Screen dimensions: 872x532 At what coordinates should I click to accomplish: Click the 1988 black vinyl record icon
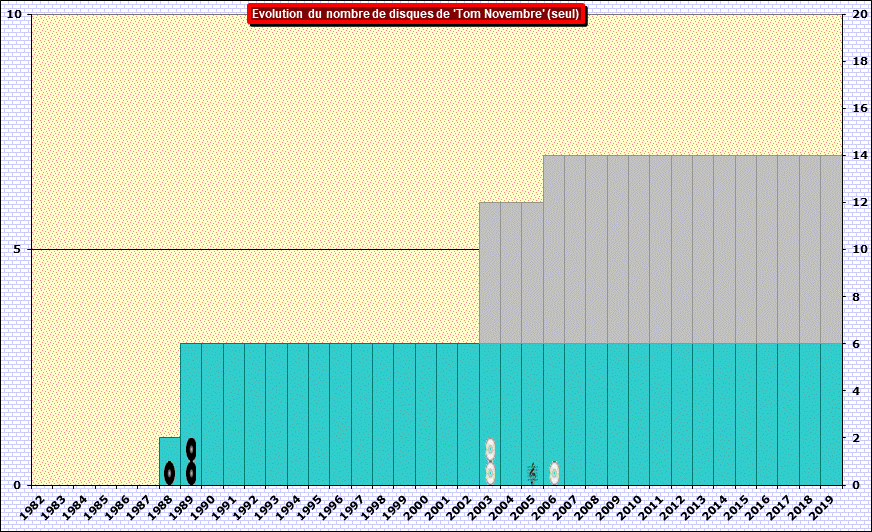pyautogui.click(x=170, y=473)
